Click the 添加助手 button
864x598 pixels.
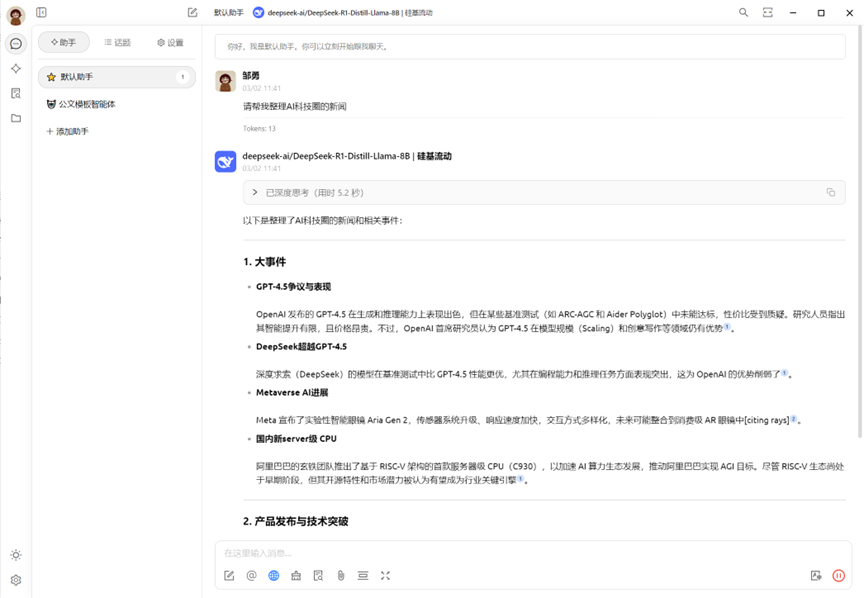pos(68,132)
